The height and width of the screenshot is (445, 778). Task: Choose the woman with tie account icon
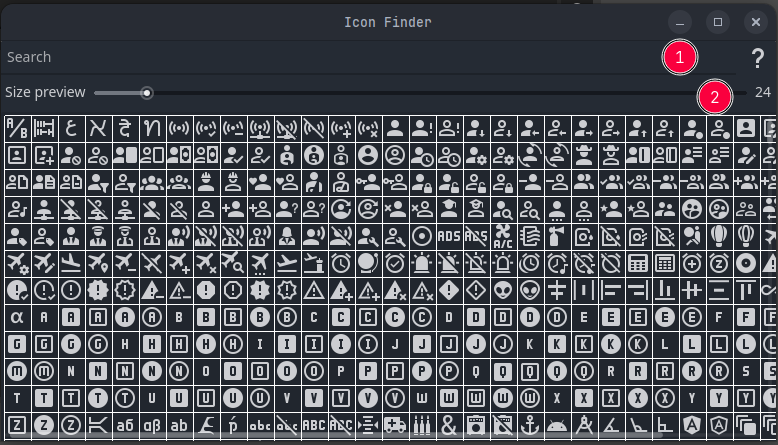pyautogui.click(x=287, y=237)
